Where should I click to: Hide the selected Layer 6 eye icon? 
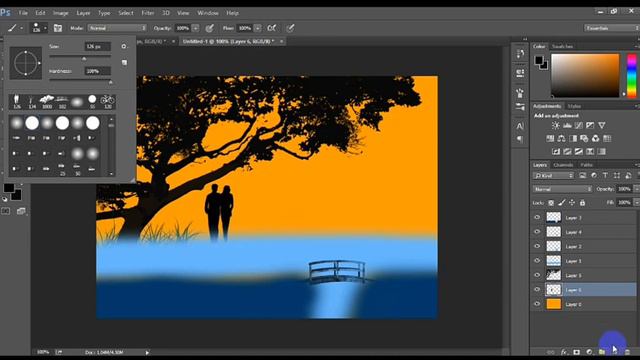pos(537,289)
